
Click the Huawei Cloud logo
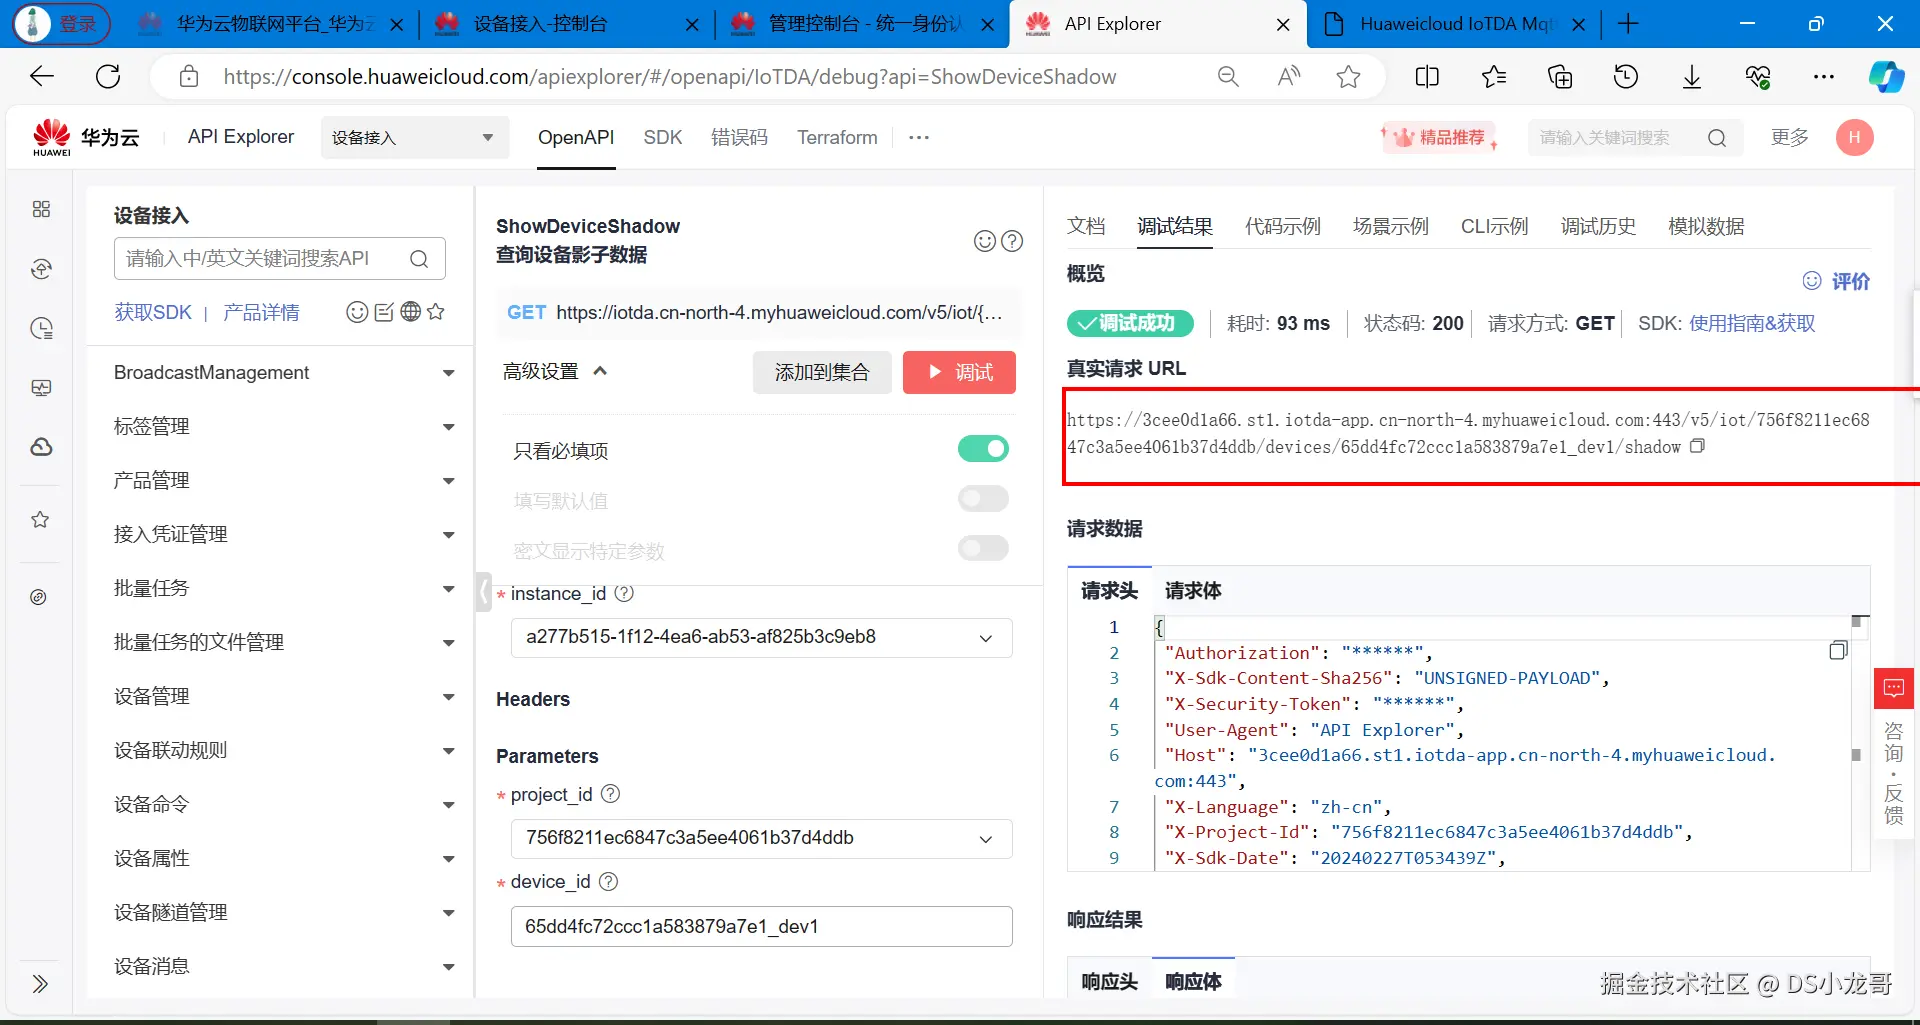click(86, 137)
